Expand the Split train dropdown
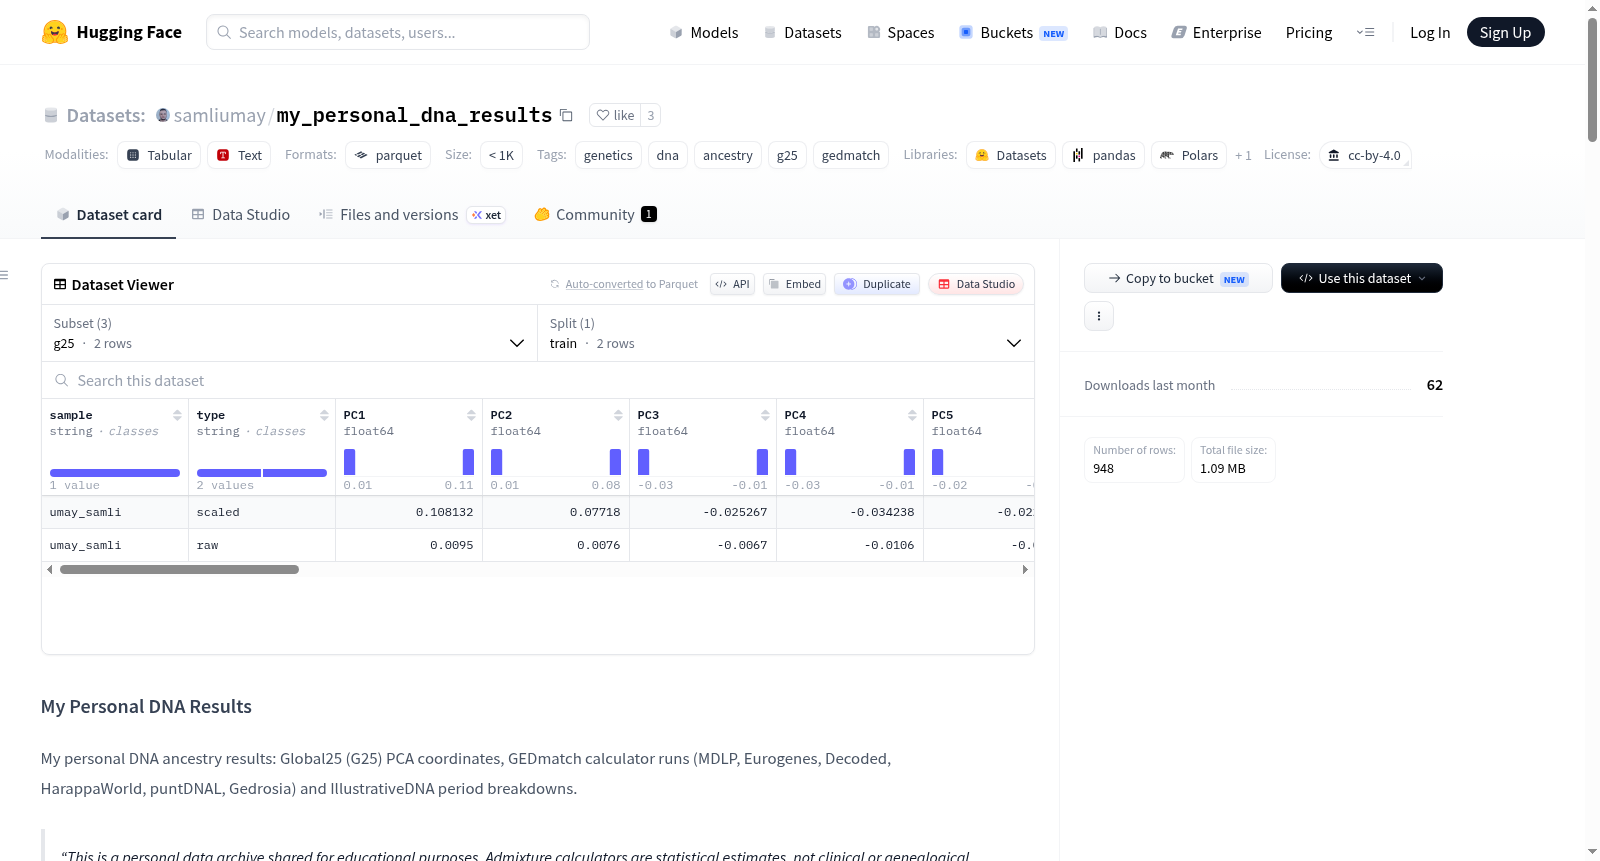 (x=786, y=333)
